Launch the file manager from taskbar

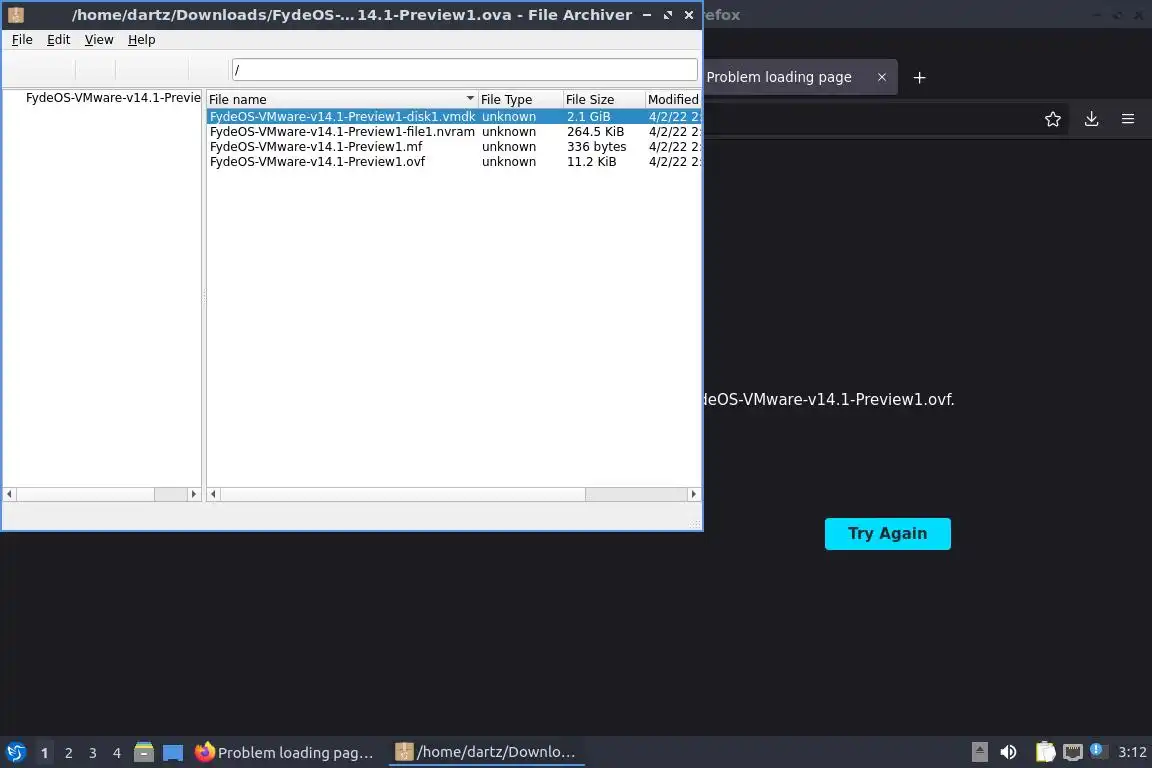click(144, 752)
